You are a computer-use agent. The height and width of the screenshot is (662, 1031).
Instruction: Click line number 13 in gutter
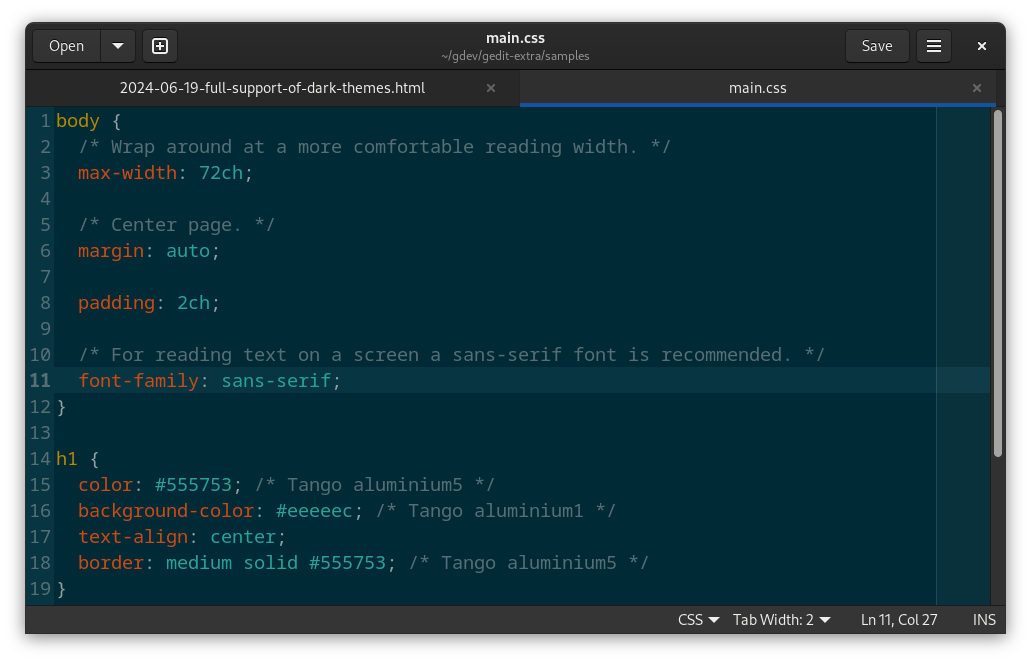[40, 433]
